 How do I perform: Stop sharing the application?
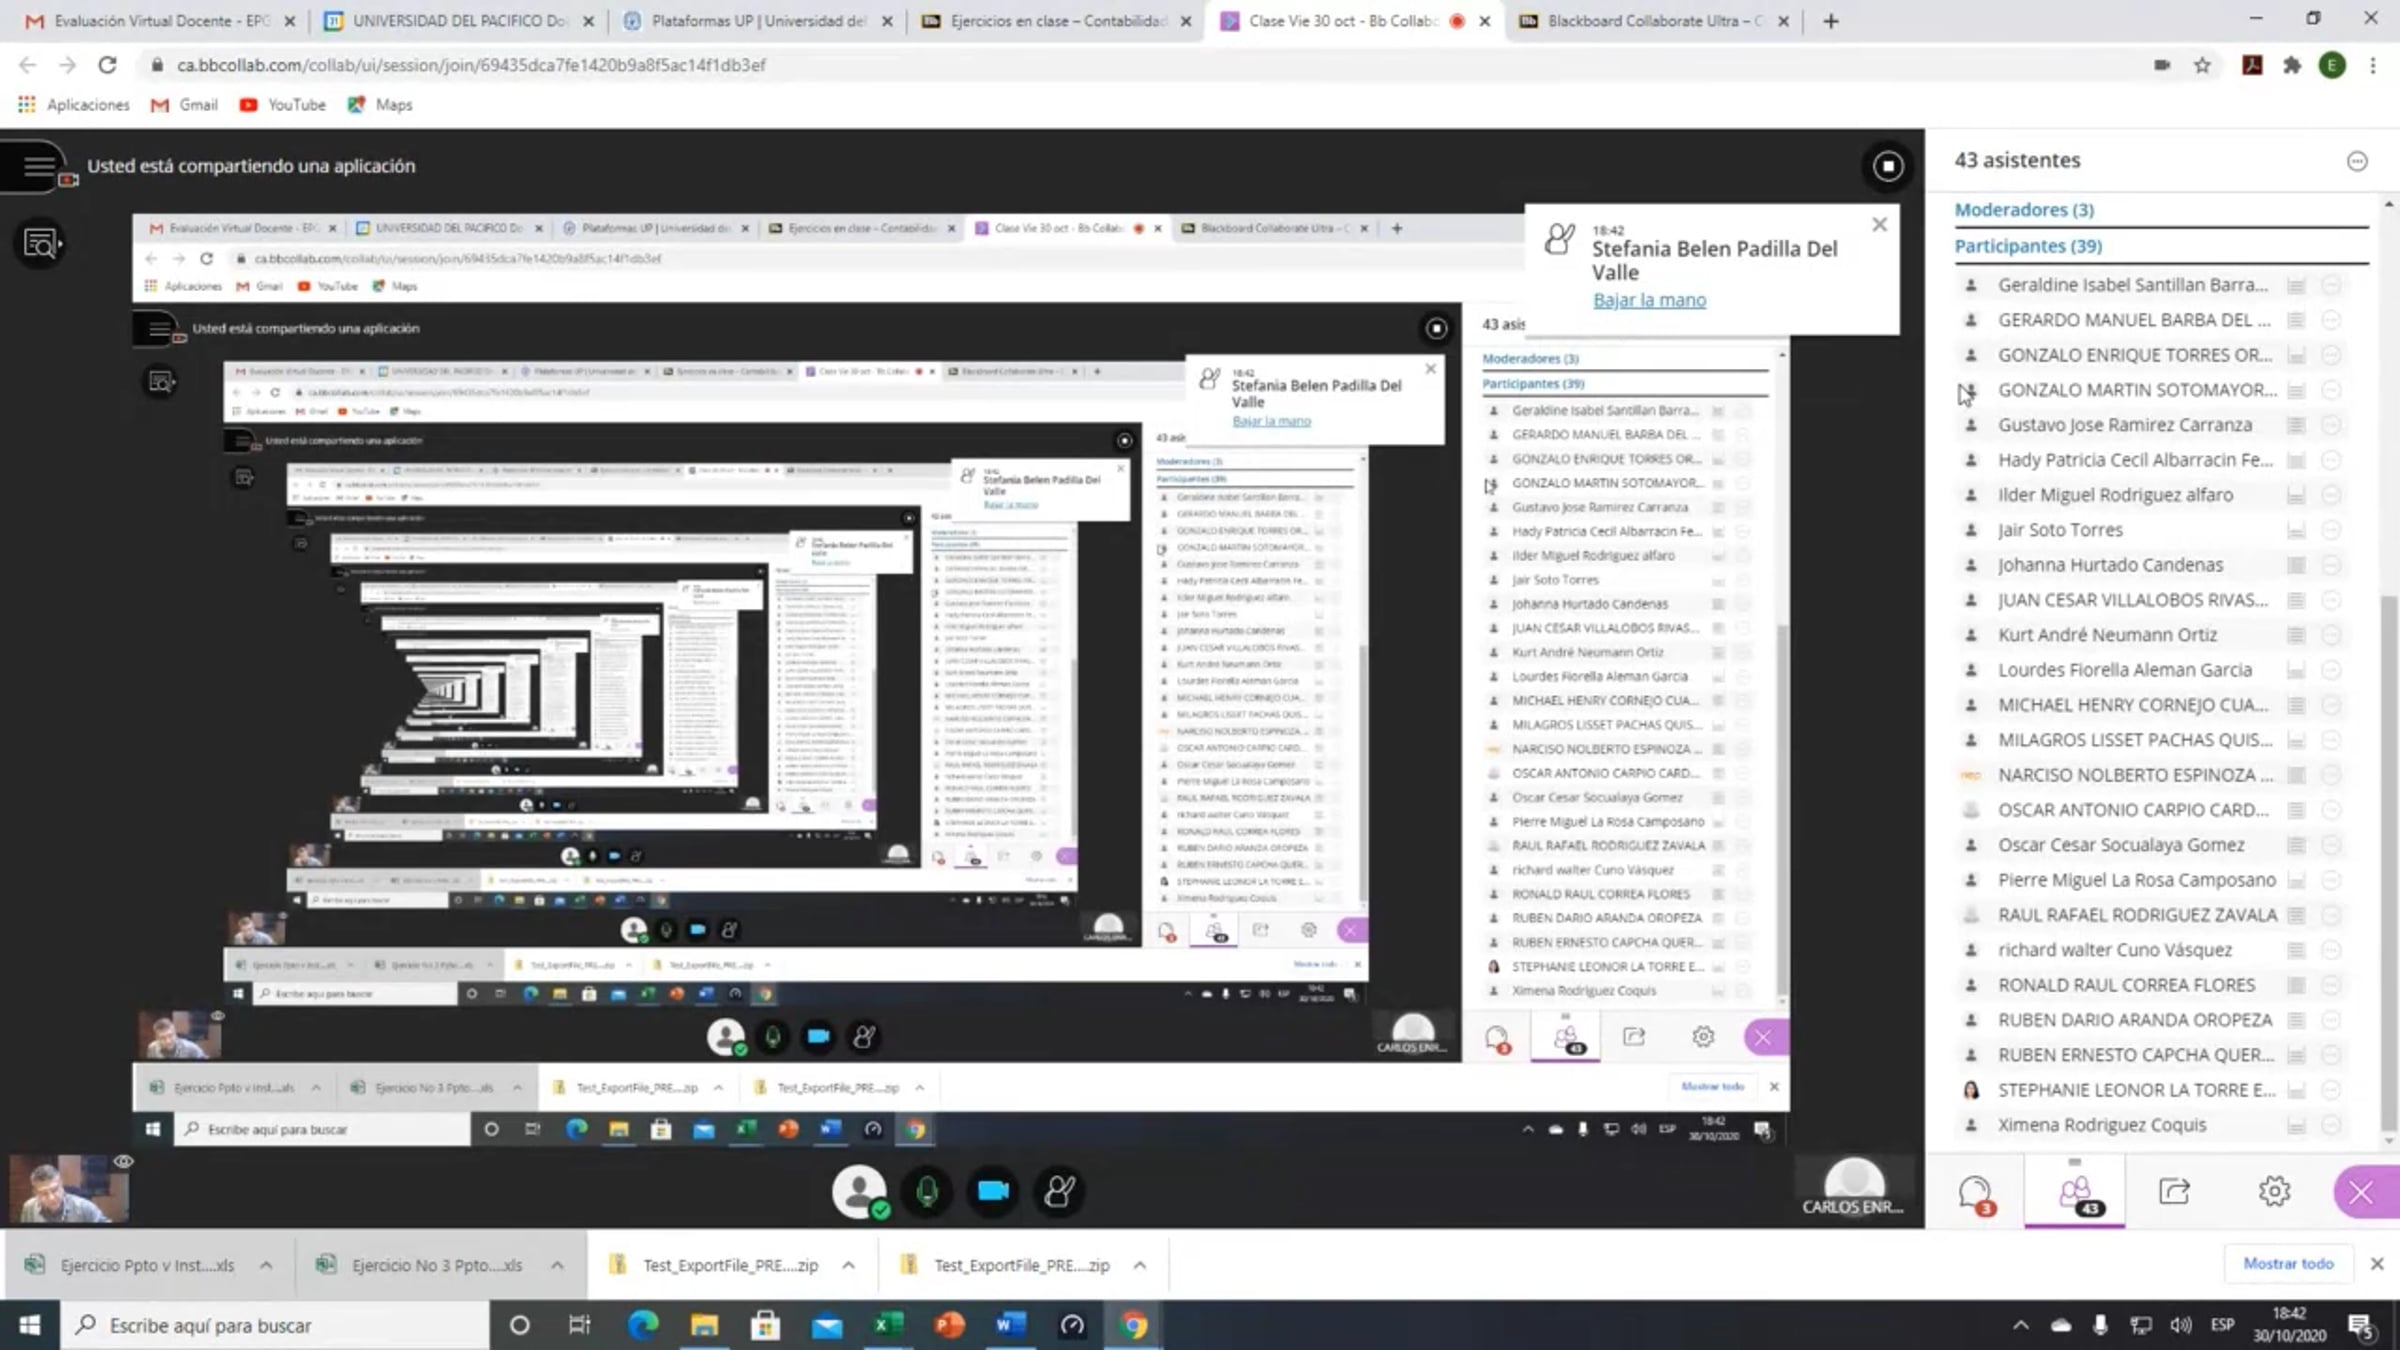[1888, 166]
